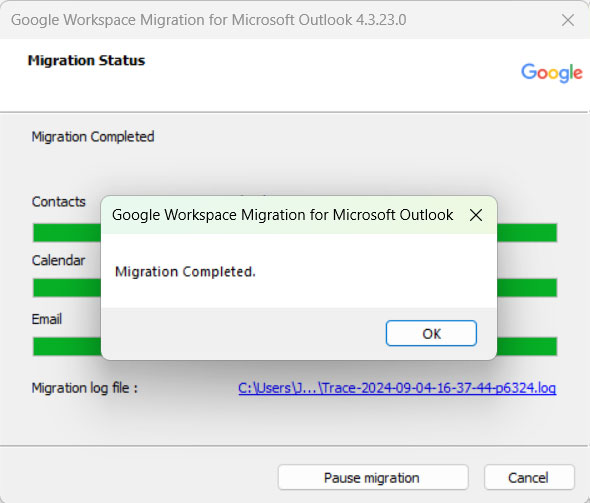Click the Calendar label

[x=59, y=260]
